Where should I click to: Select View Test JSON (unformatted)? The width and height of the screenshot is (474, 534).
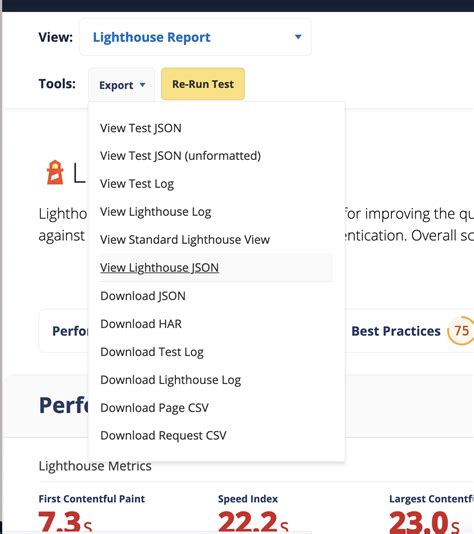point(180,156)
